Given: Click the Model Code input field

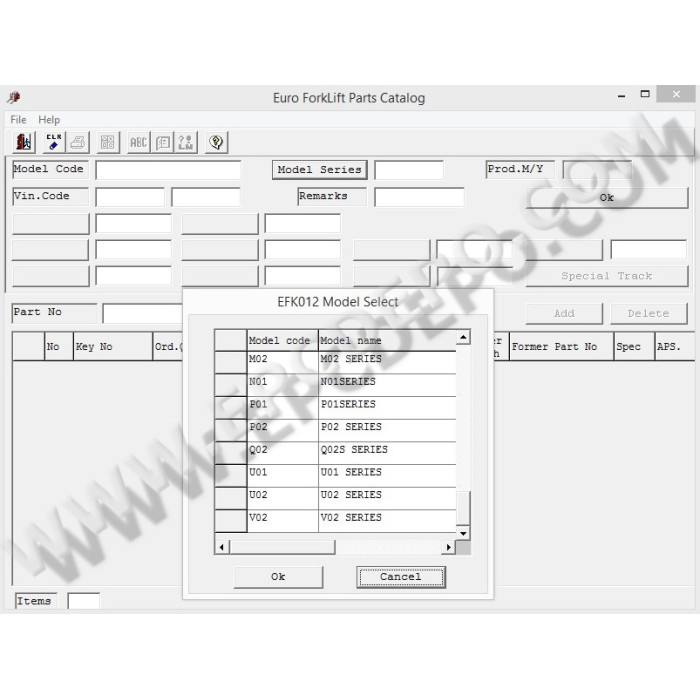Looking at the screenshot, I should (168, 170).
